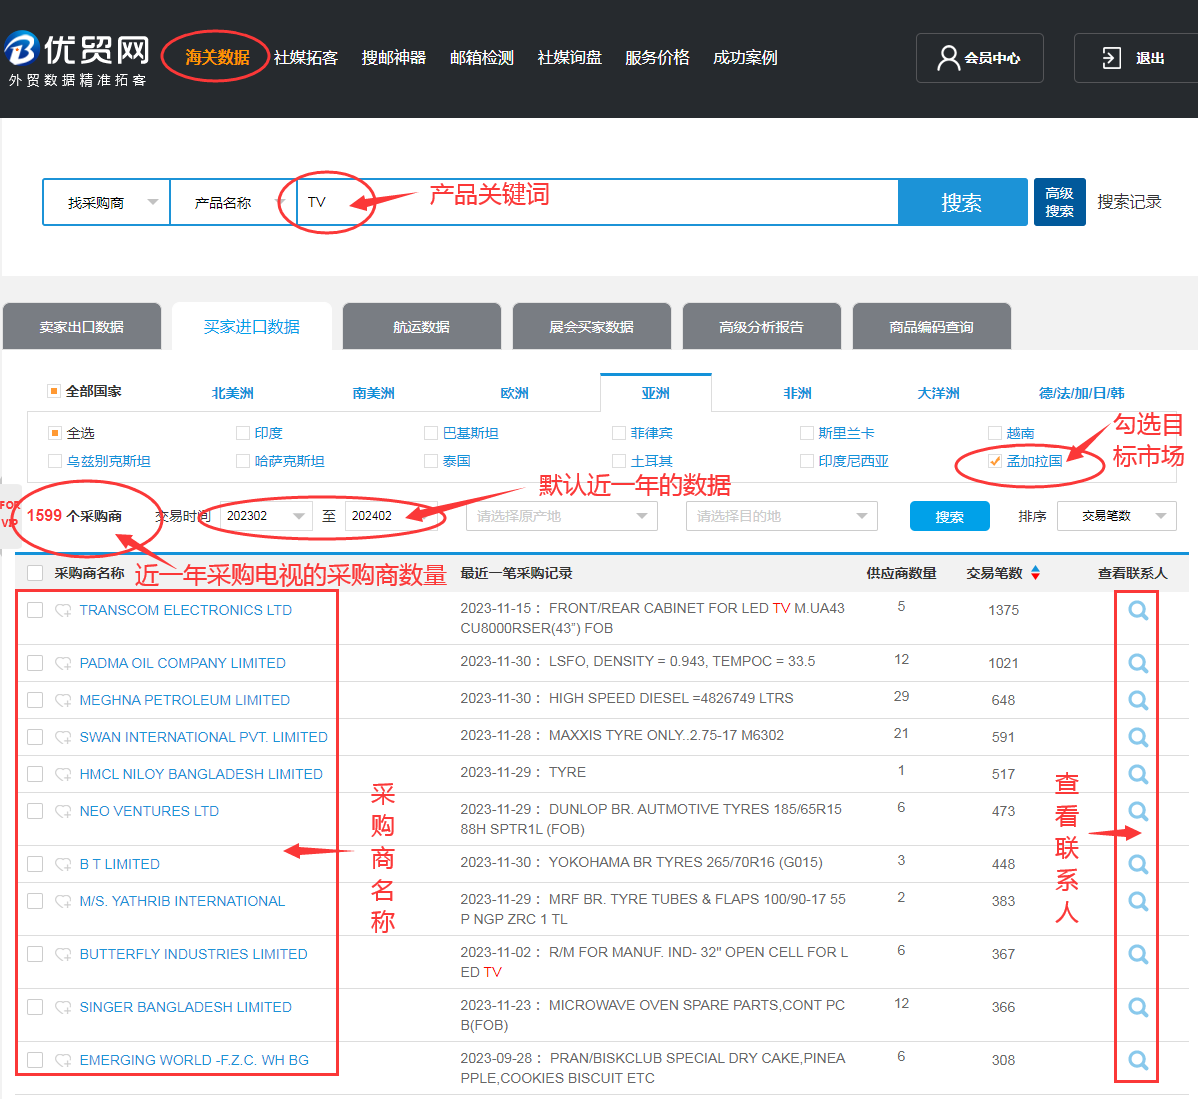
Task: Click the 高级搜索 button
Action: (1059, 202)
